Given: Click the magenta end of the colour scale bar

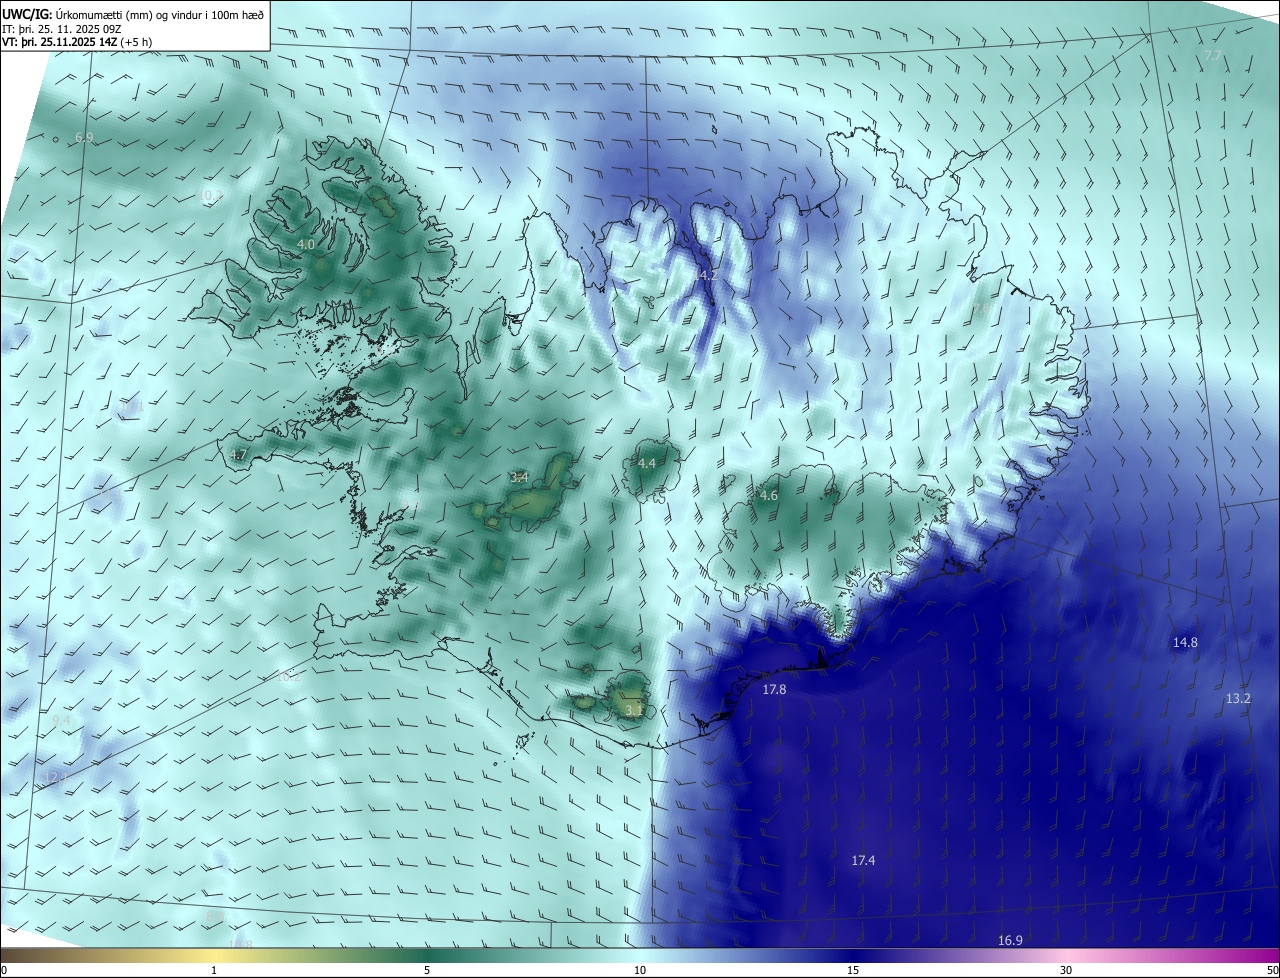Looking at the screenshot, I should 1270,955.
